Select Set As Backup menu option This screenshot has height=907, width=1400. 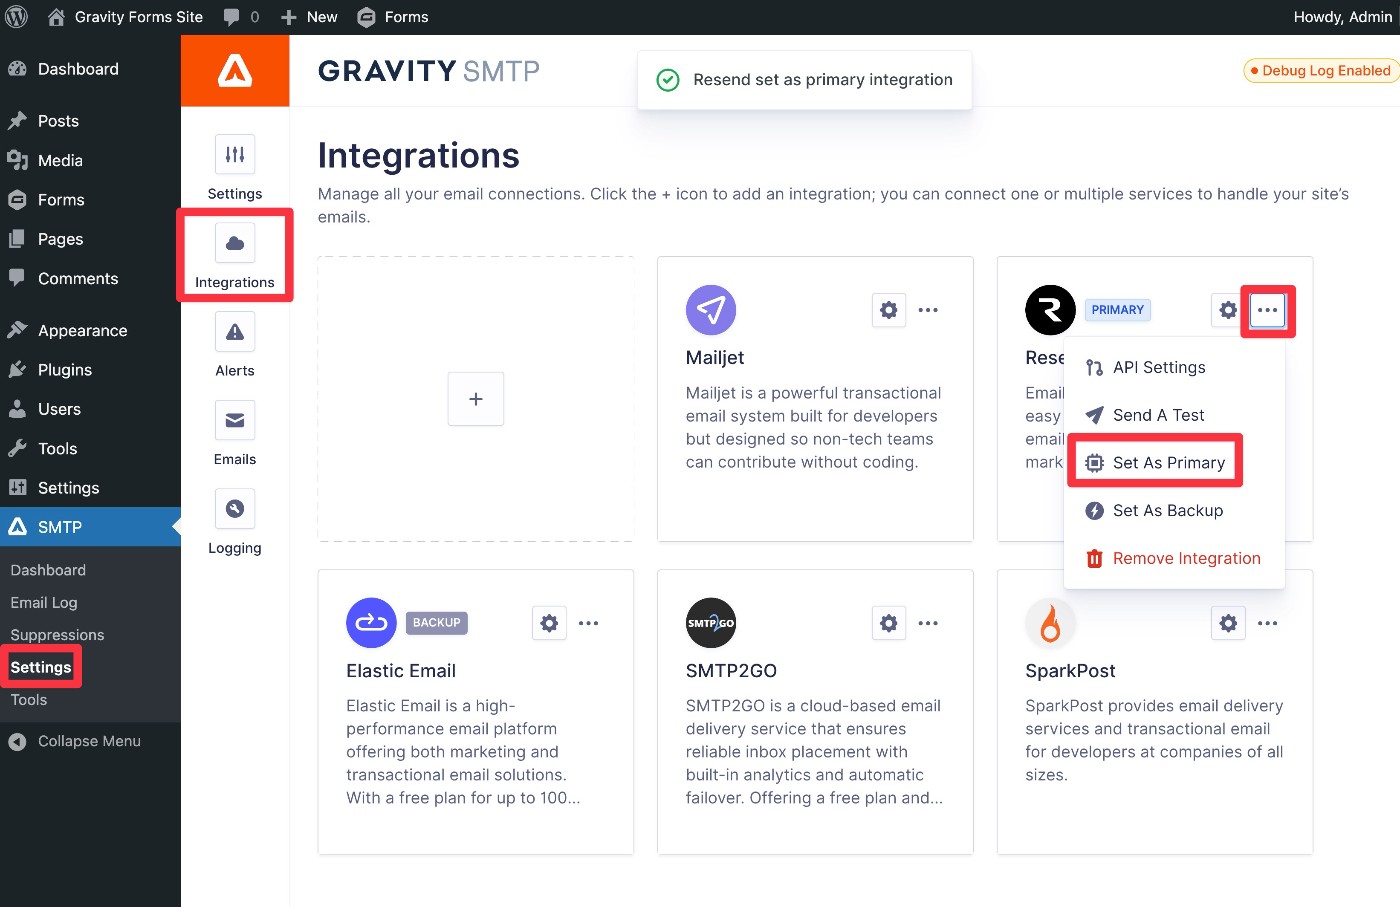tap(1167, 511)
